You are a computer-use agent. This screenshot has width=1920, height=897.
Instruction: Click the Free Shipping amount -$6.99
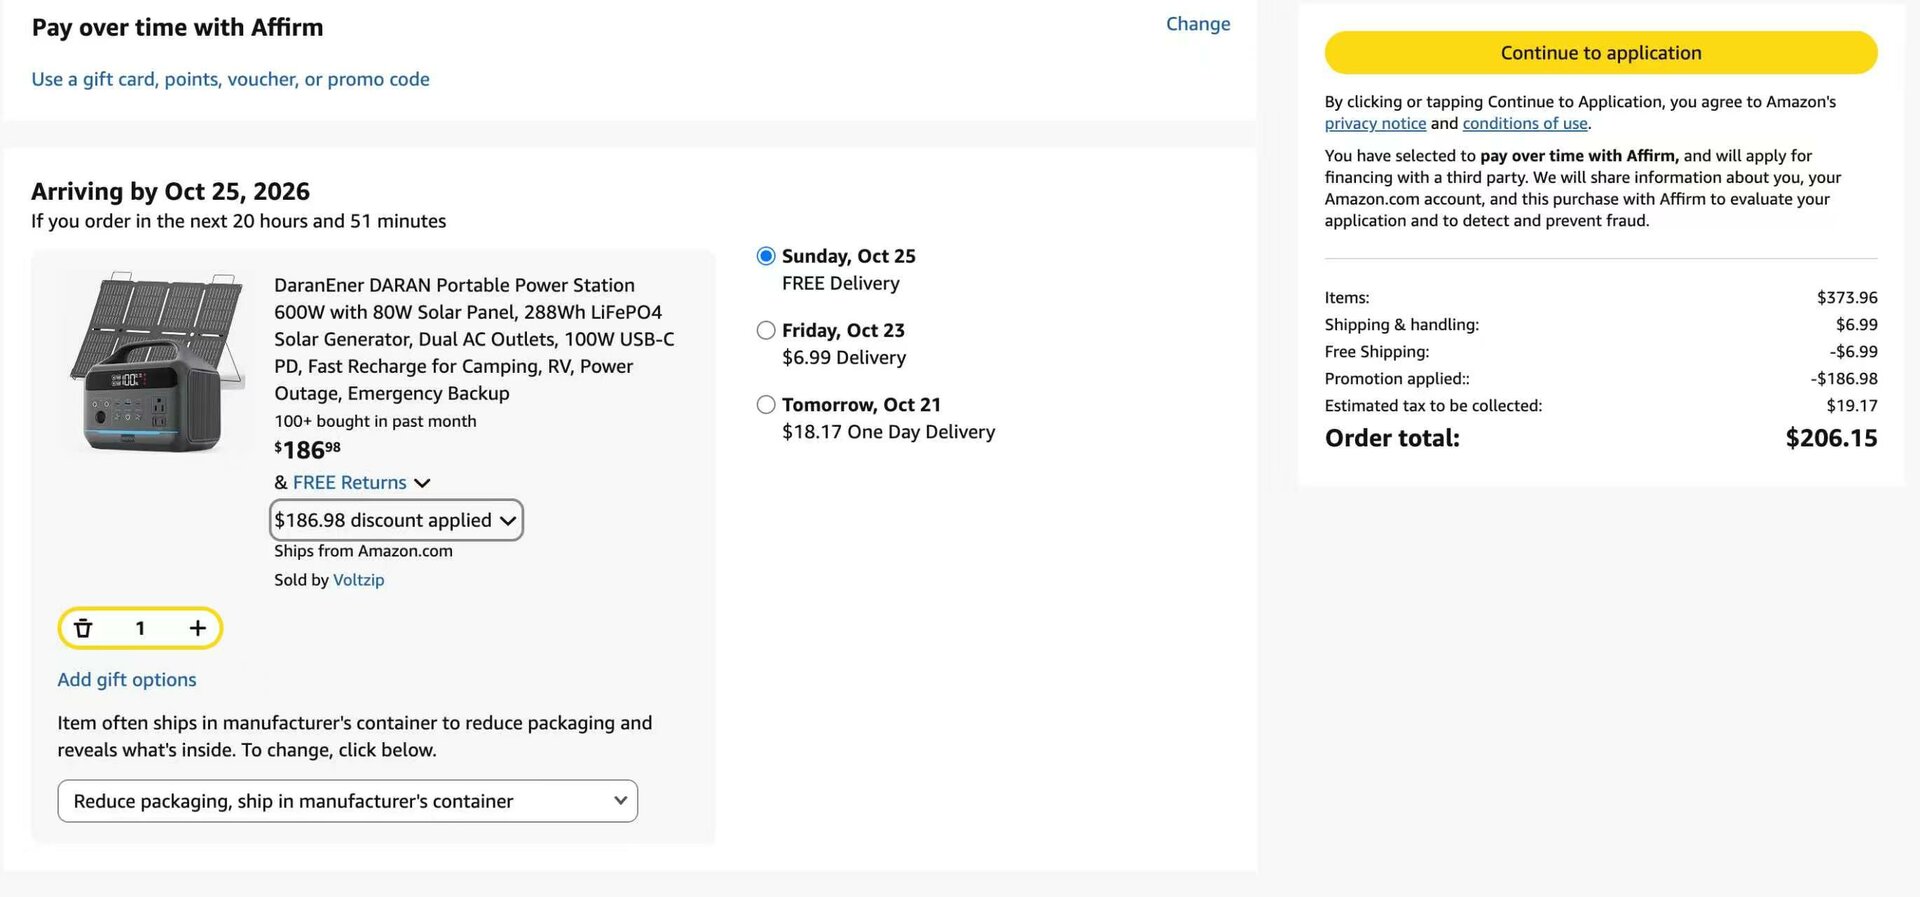point(1854,352)
